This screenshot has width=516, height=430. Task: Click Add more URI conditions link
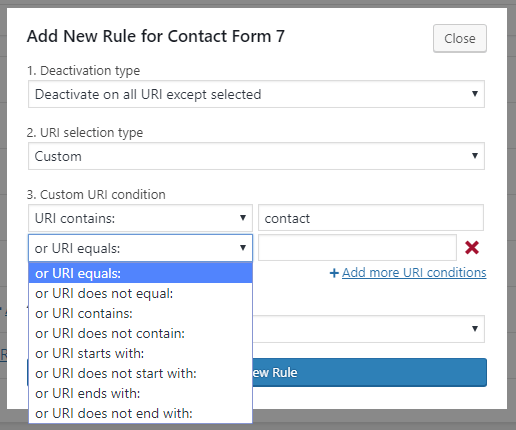[414, 273]
